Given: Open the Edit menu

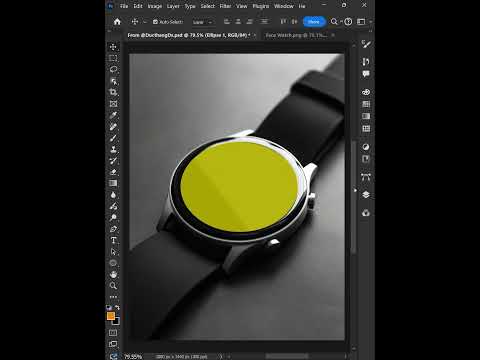Looking at the screenshot, I should pos(138,6).
